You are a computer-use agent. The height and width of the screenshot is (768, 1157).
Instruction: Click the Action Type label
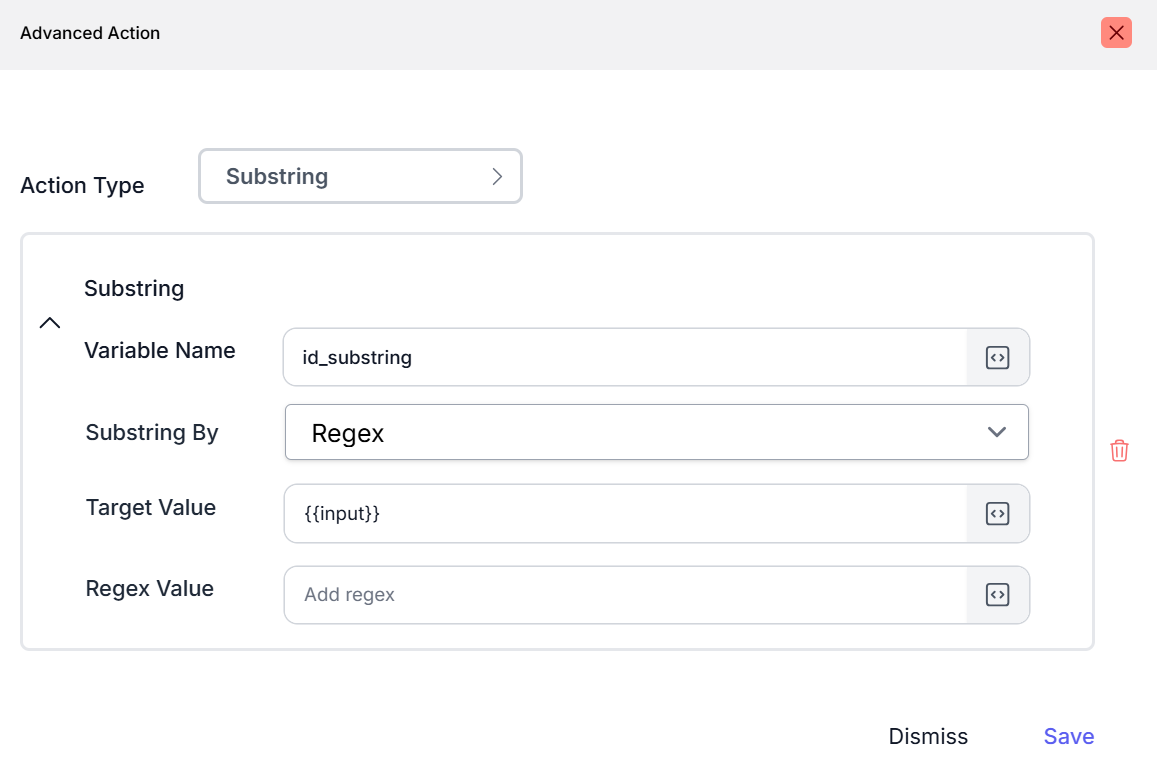click(82, 186)
